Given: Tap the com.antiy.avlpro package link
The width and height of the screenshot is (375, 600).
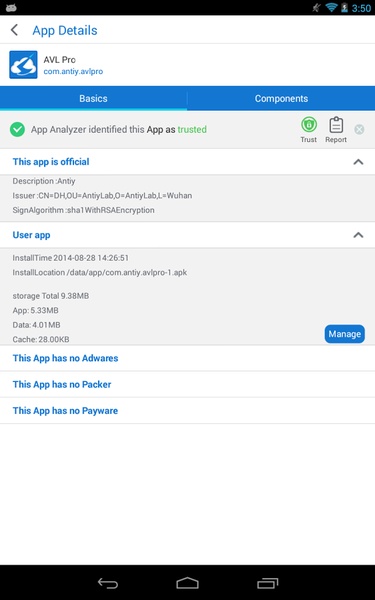Looking at the screenshot, I should click(73, 72).
